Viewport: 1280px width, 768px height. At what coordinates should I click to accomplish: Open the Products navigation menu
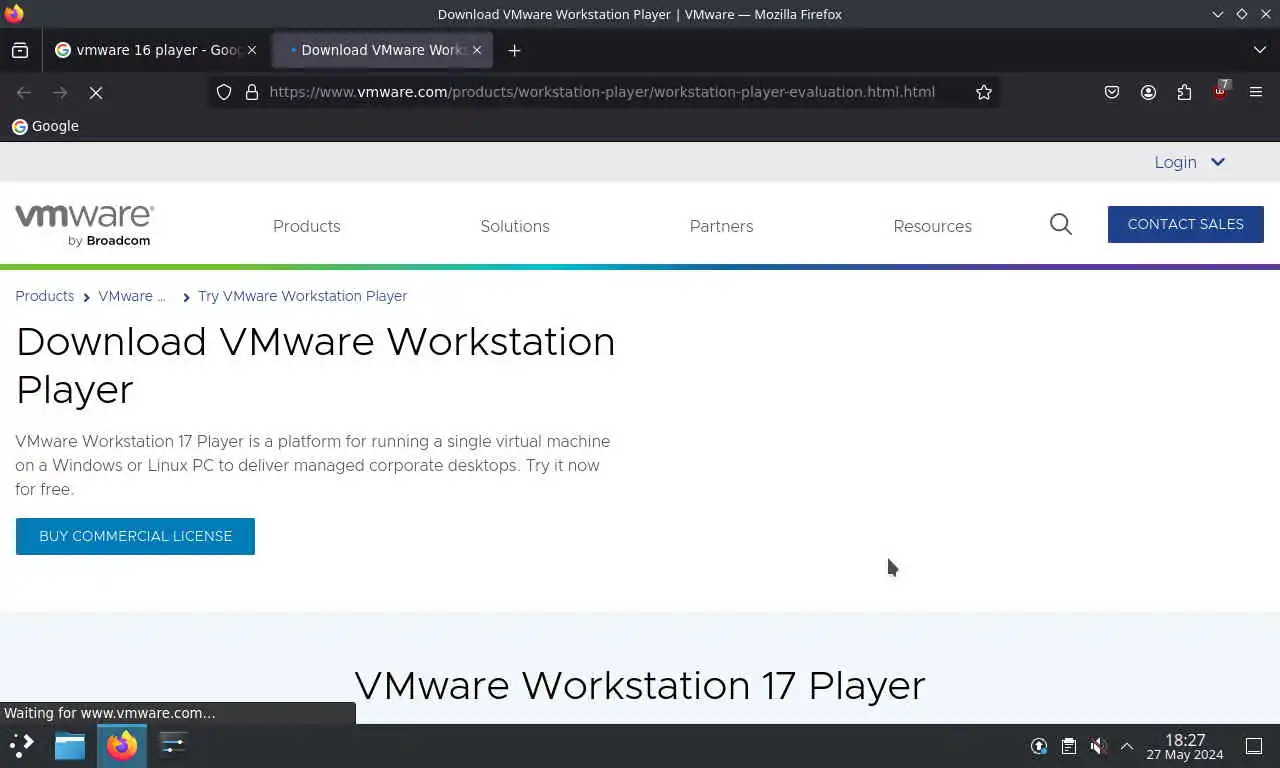pyautogui.click(x=307, y=226)
